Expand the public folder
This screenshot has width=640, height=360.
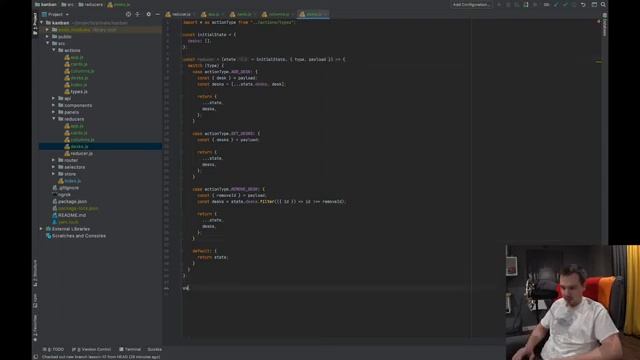(47, 37)
